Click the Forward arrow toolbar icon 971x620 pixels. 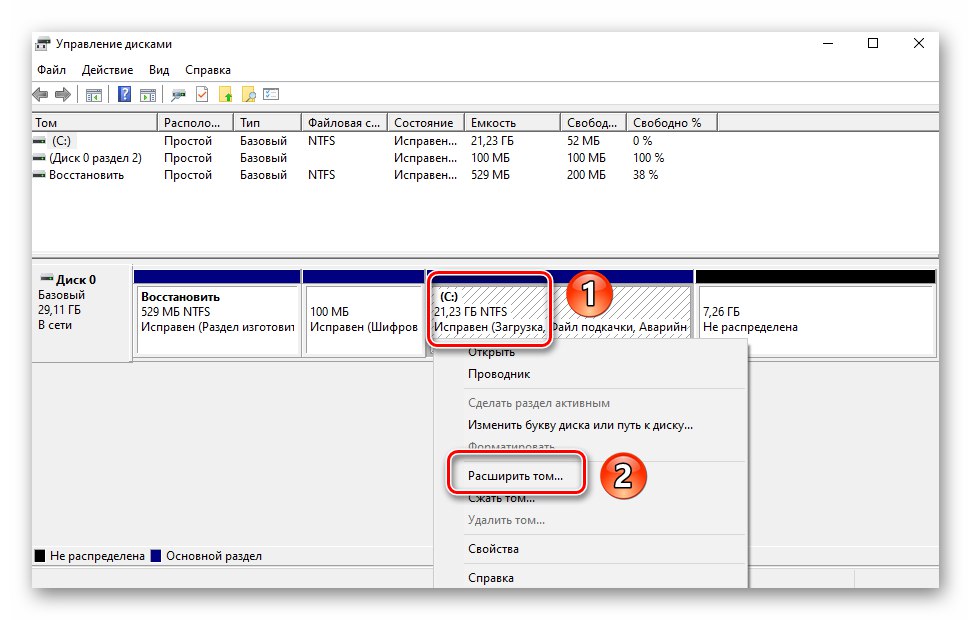(63, 95)
